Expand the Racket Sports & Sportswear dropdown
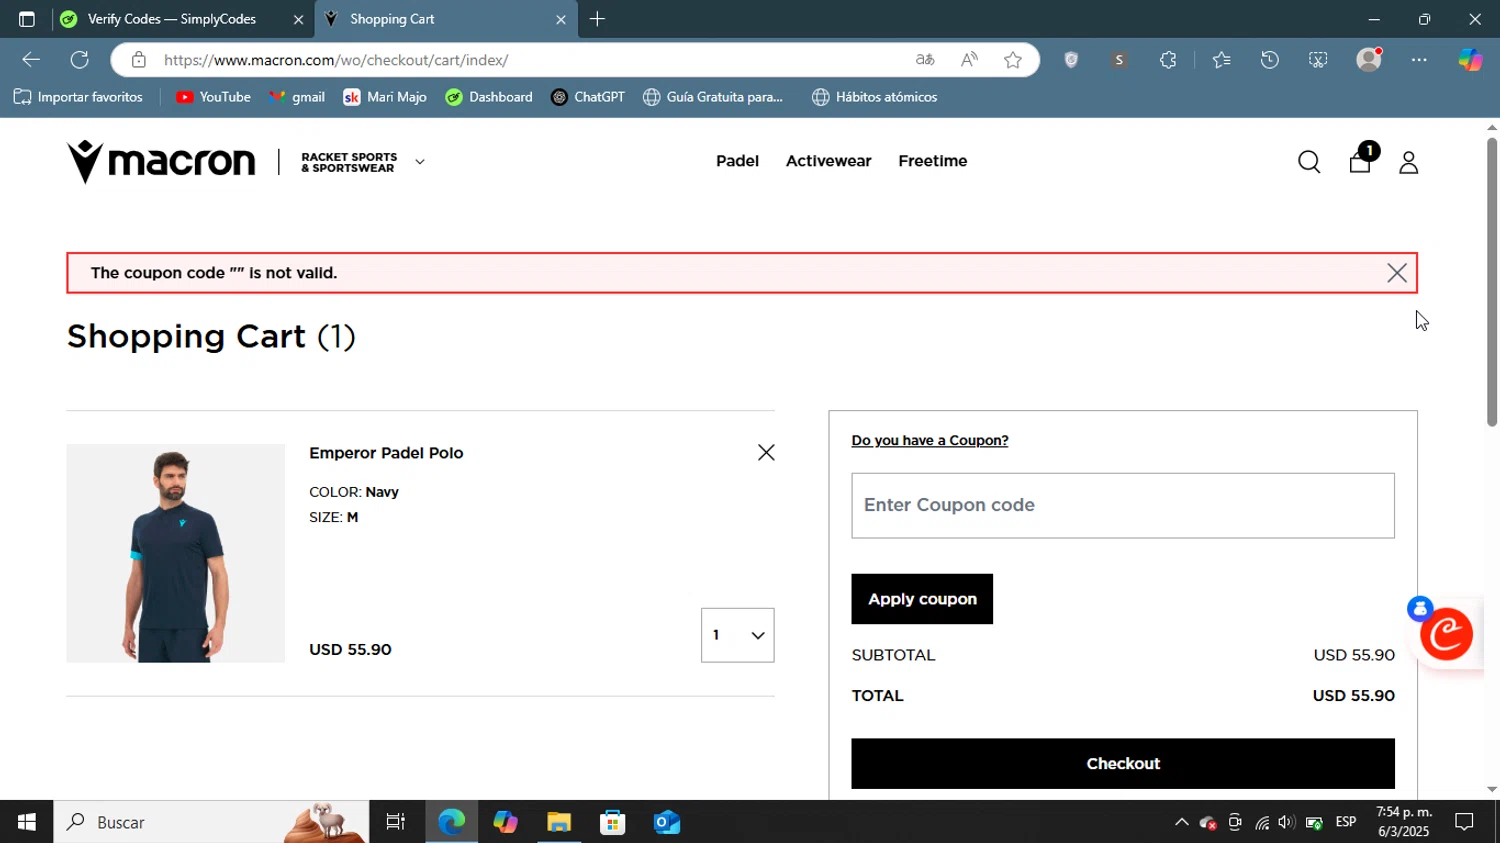The width and height of the screenshot is (1500, 843). tap(420, 162)
